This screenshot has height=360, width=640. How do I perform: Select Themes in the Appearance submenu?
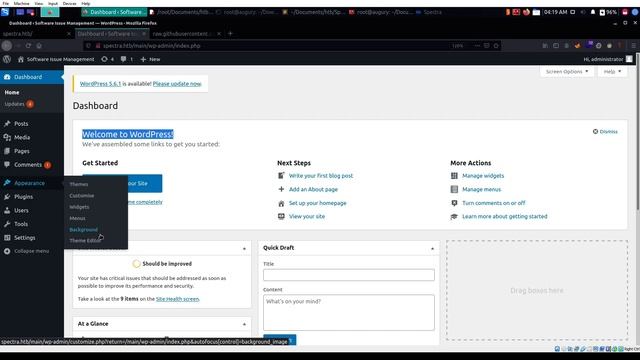(79, 184)
